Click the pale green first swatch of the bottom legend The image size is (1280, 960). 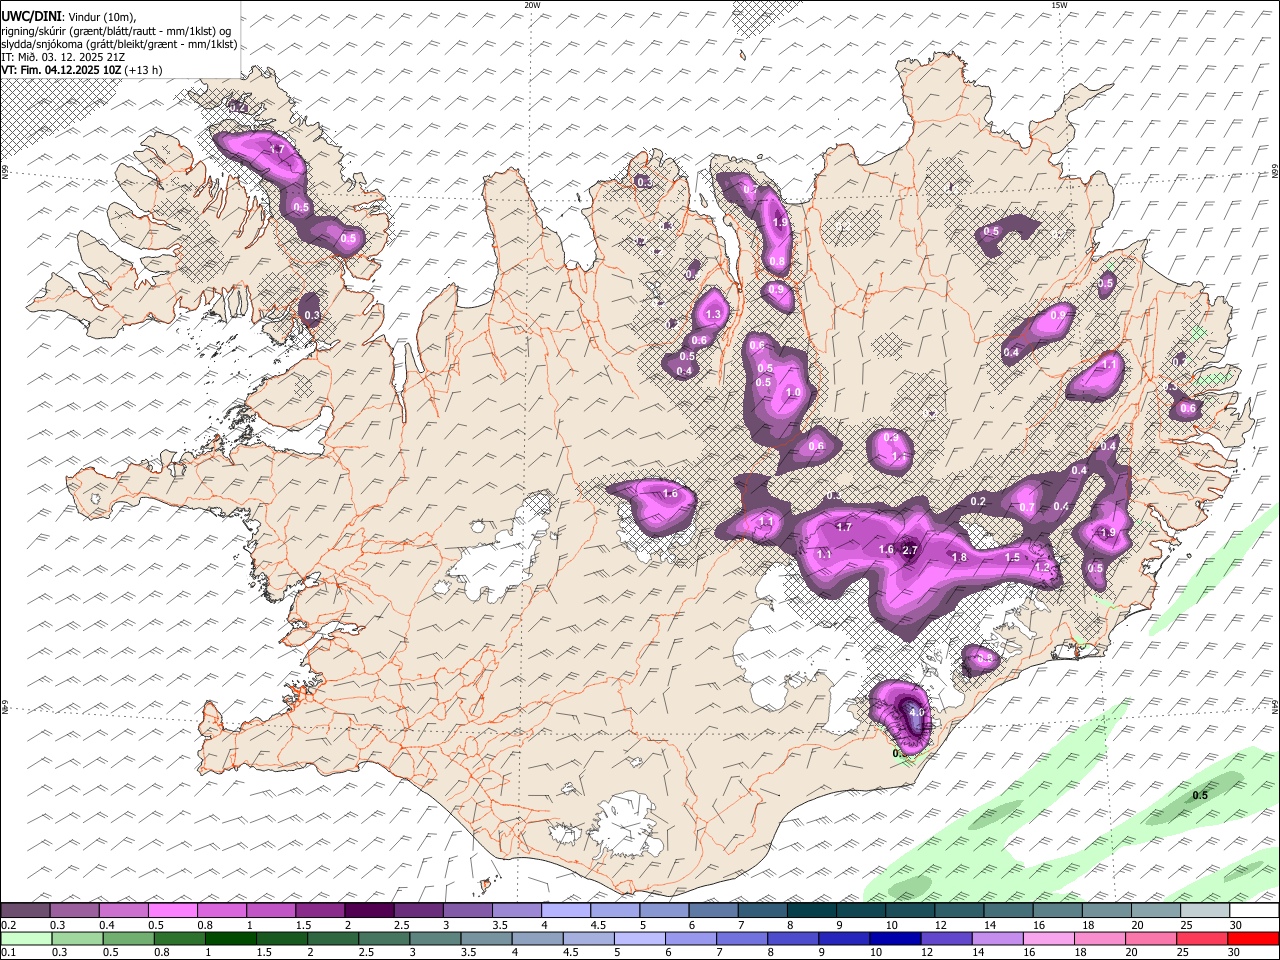click(26, 938)
